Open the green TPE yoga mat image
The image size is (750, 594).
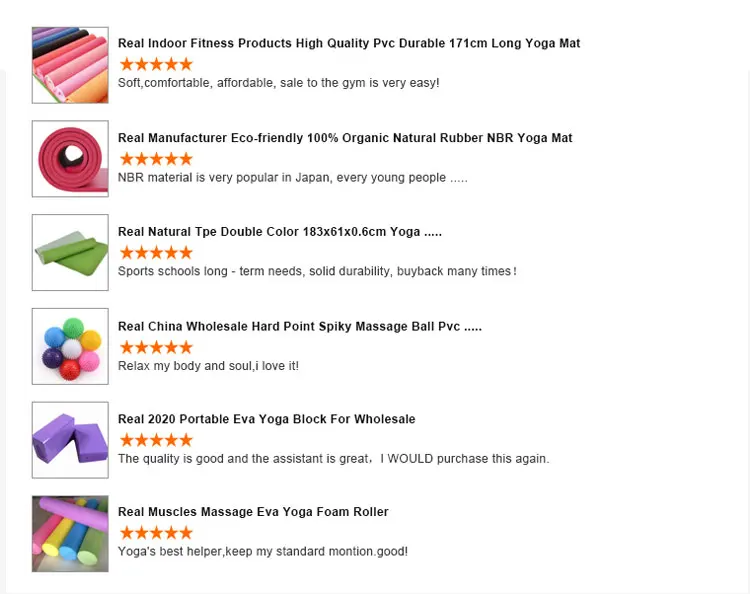tap(70, 252)
